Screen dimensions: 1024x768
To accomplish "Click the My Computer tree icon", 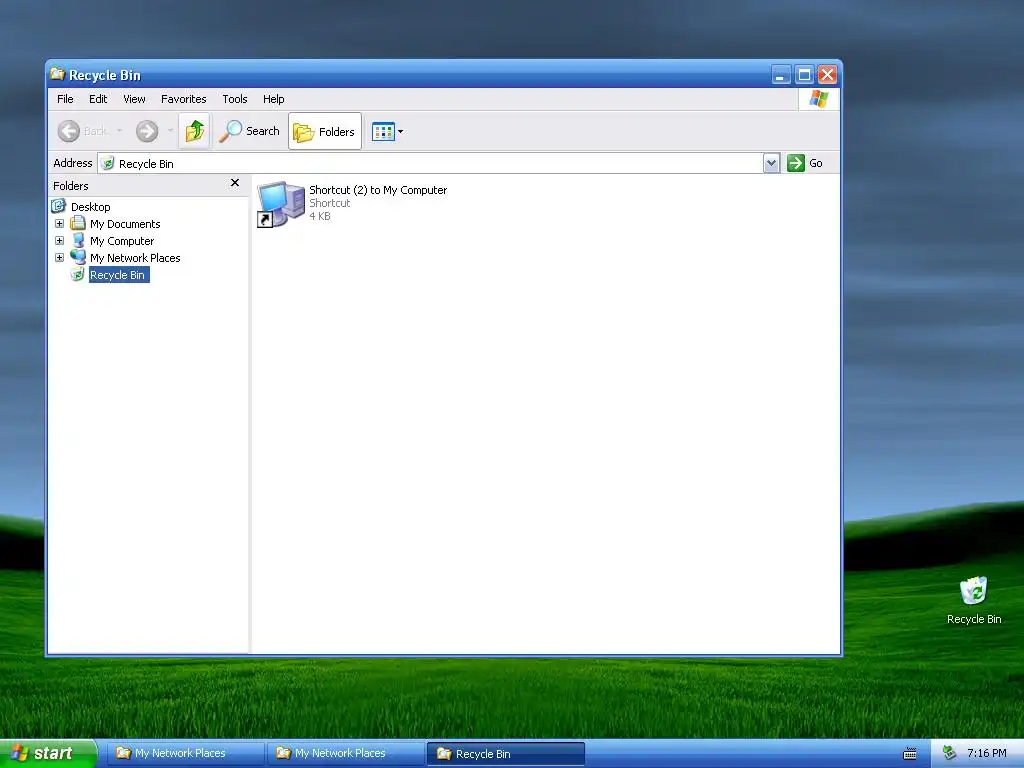I will click(x=78, y=240).
